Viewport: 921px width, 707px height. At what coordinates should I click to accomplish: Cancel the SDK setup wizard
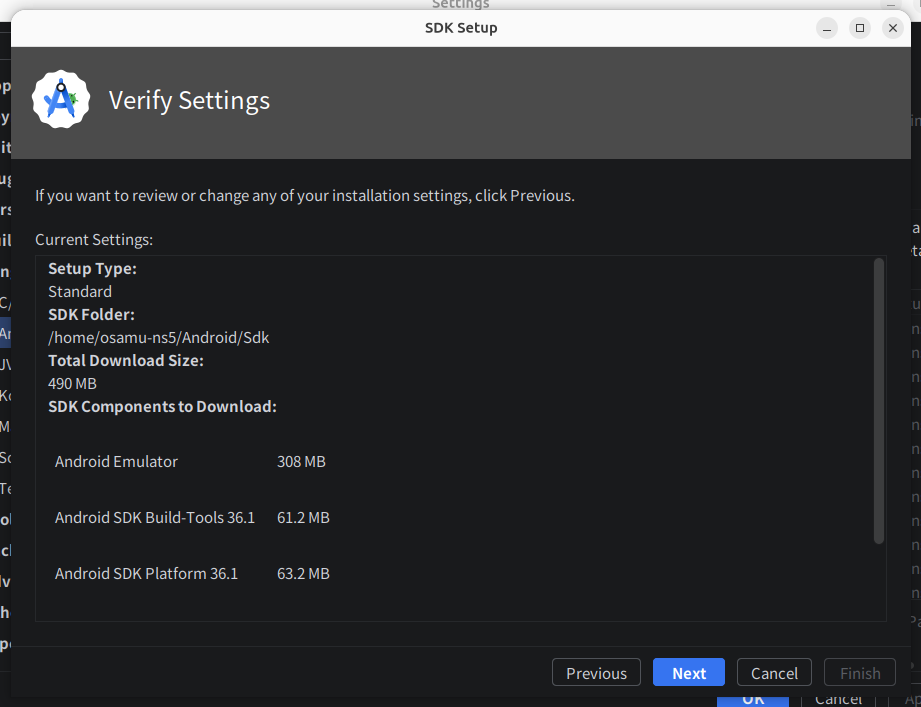pyautogui.click(x=774, y=673)
